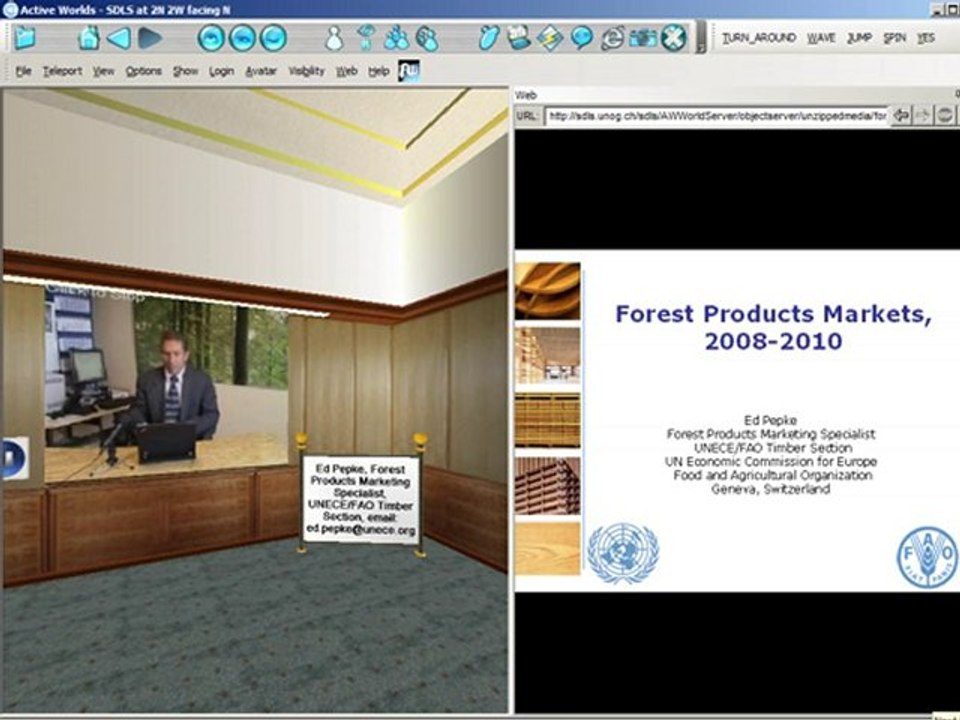
Task: Open the Help menu
Action: click(x=378, y=72)
